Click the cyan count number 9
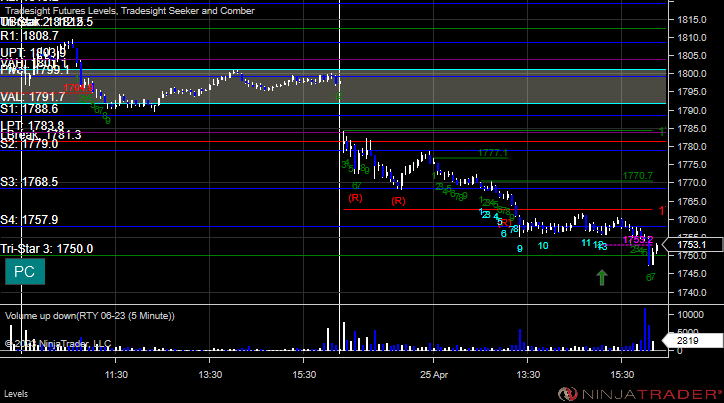Viewport: 724px width, 403px height. [x=519, y=249]
